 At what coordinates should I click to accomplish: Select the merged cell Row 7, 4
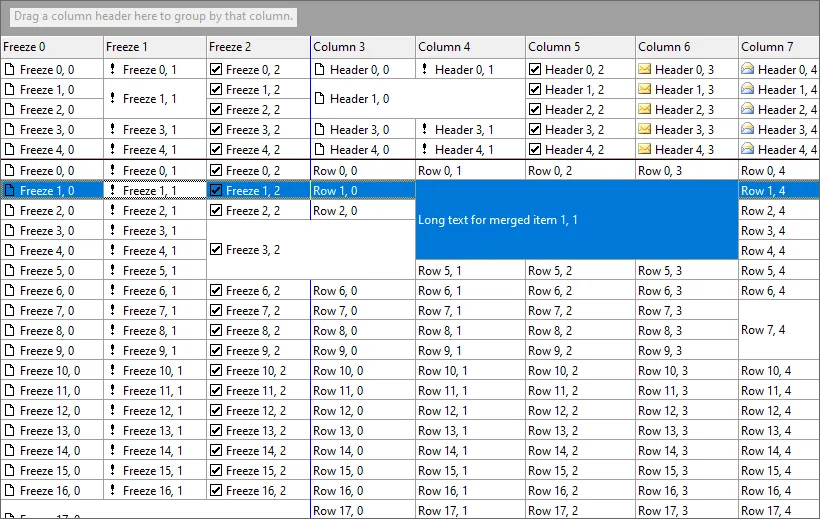tap(778, 330)
